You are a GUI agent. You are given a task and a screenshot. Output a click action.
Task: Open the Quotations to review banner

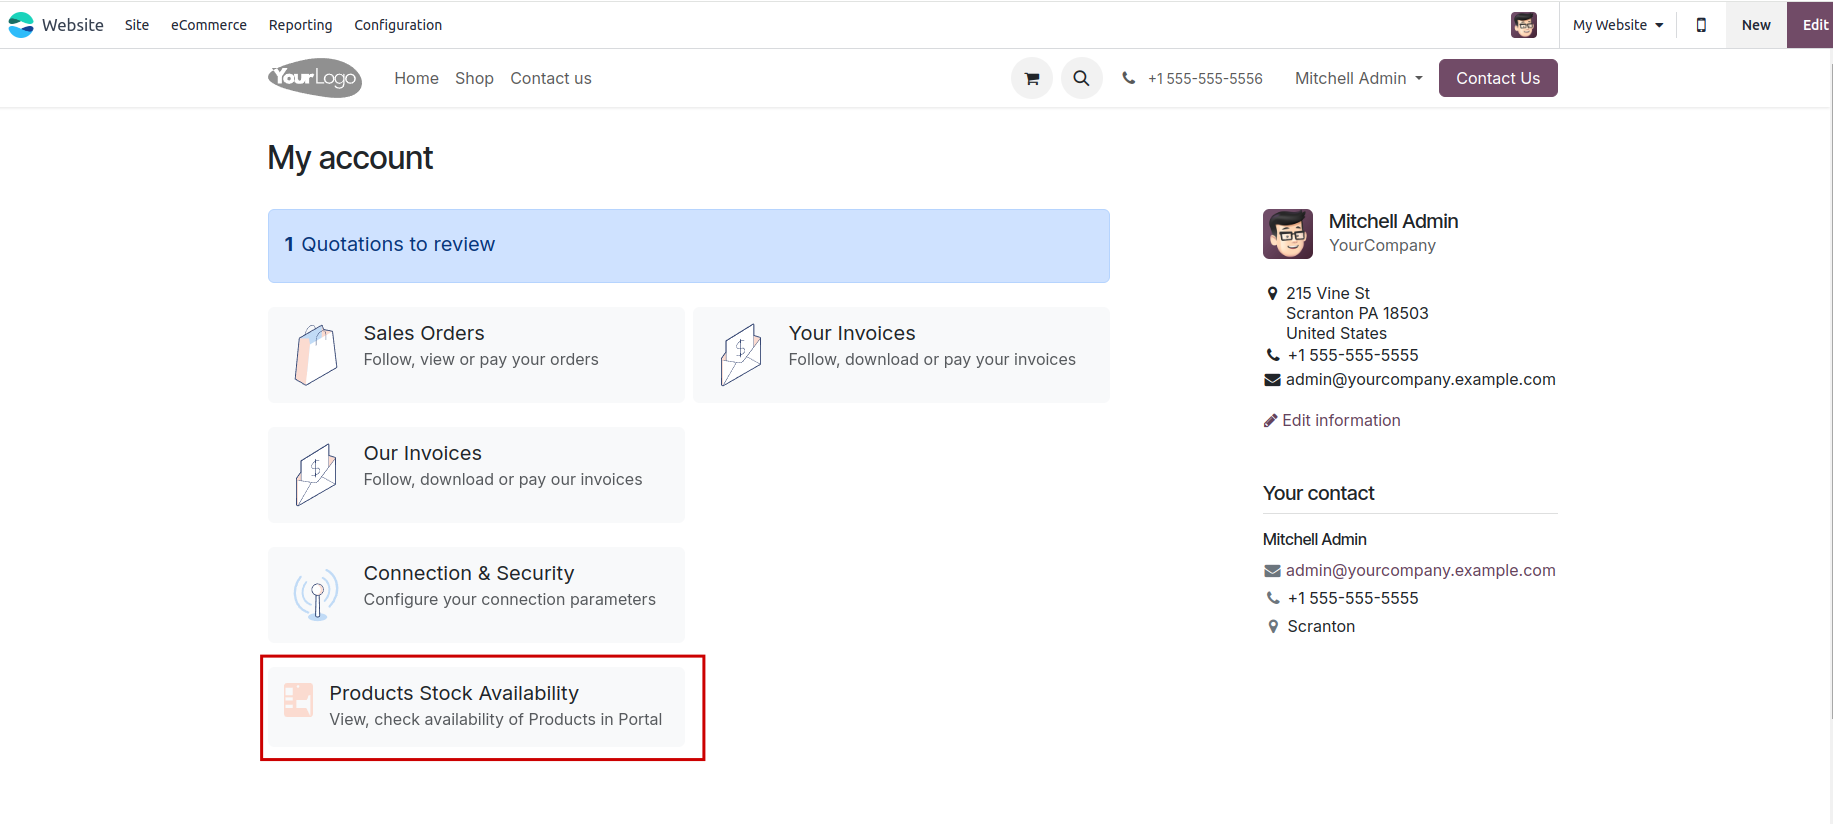point(688,245)
